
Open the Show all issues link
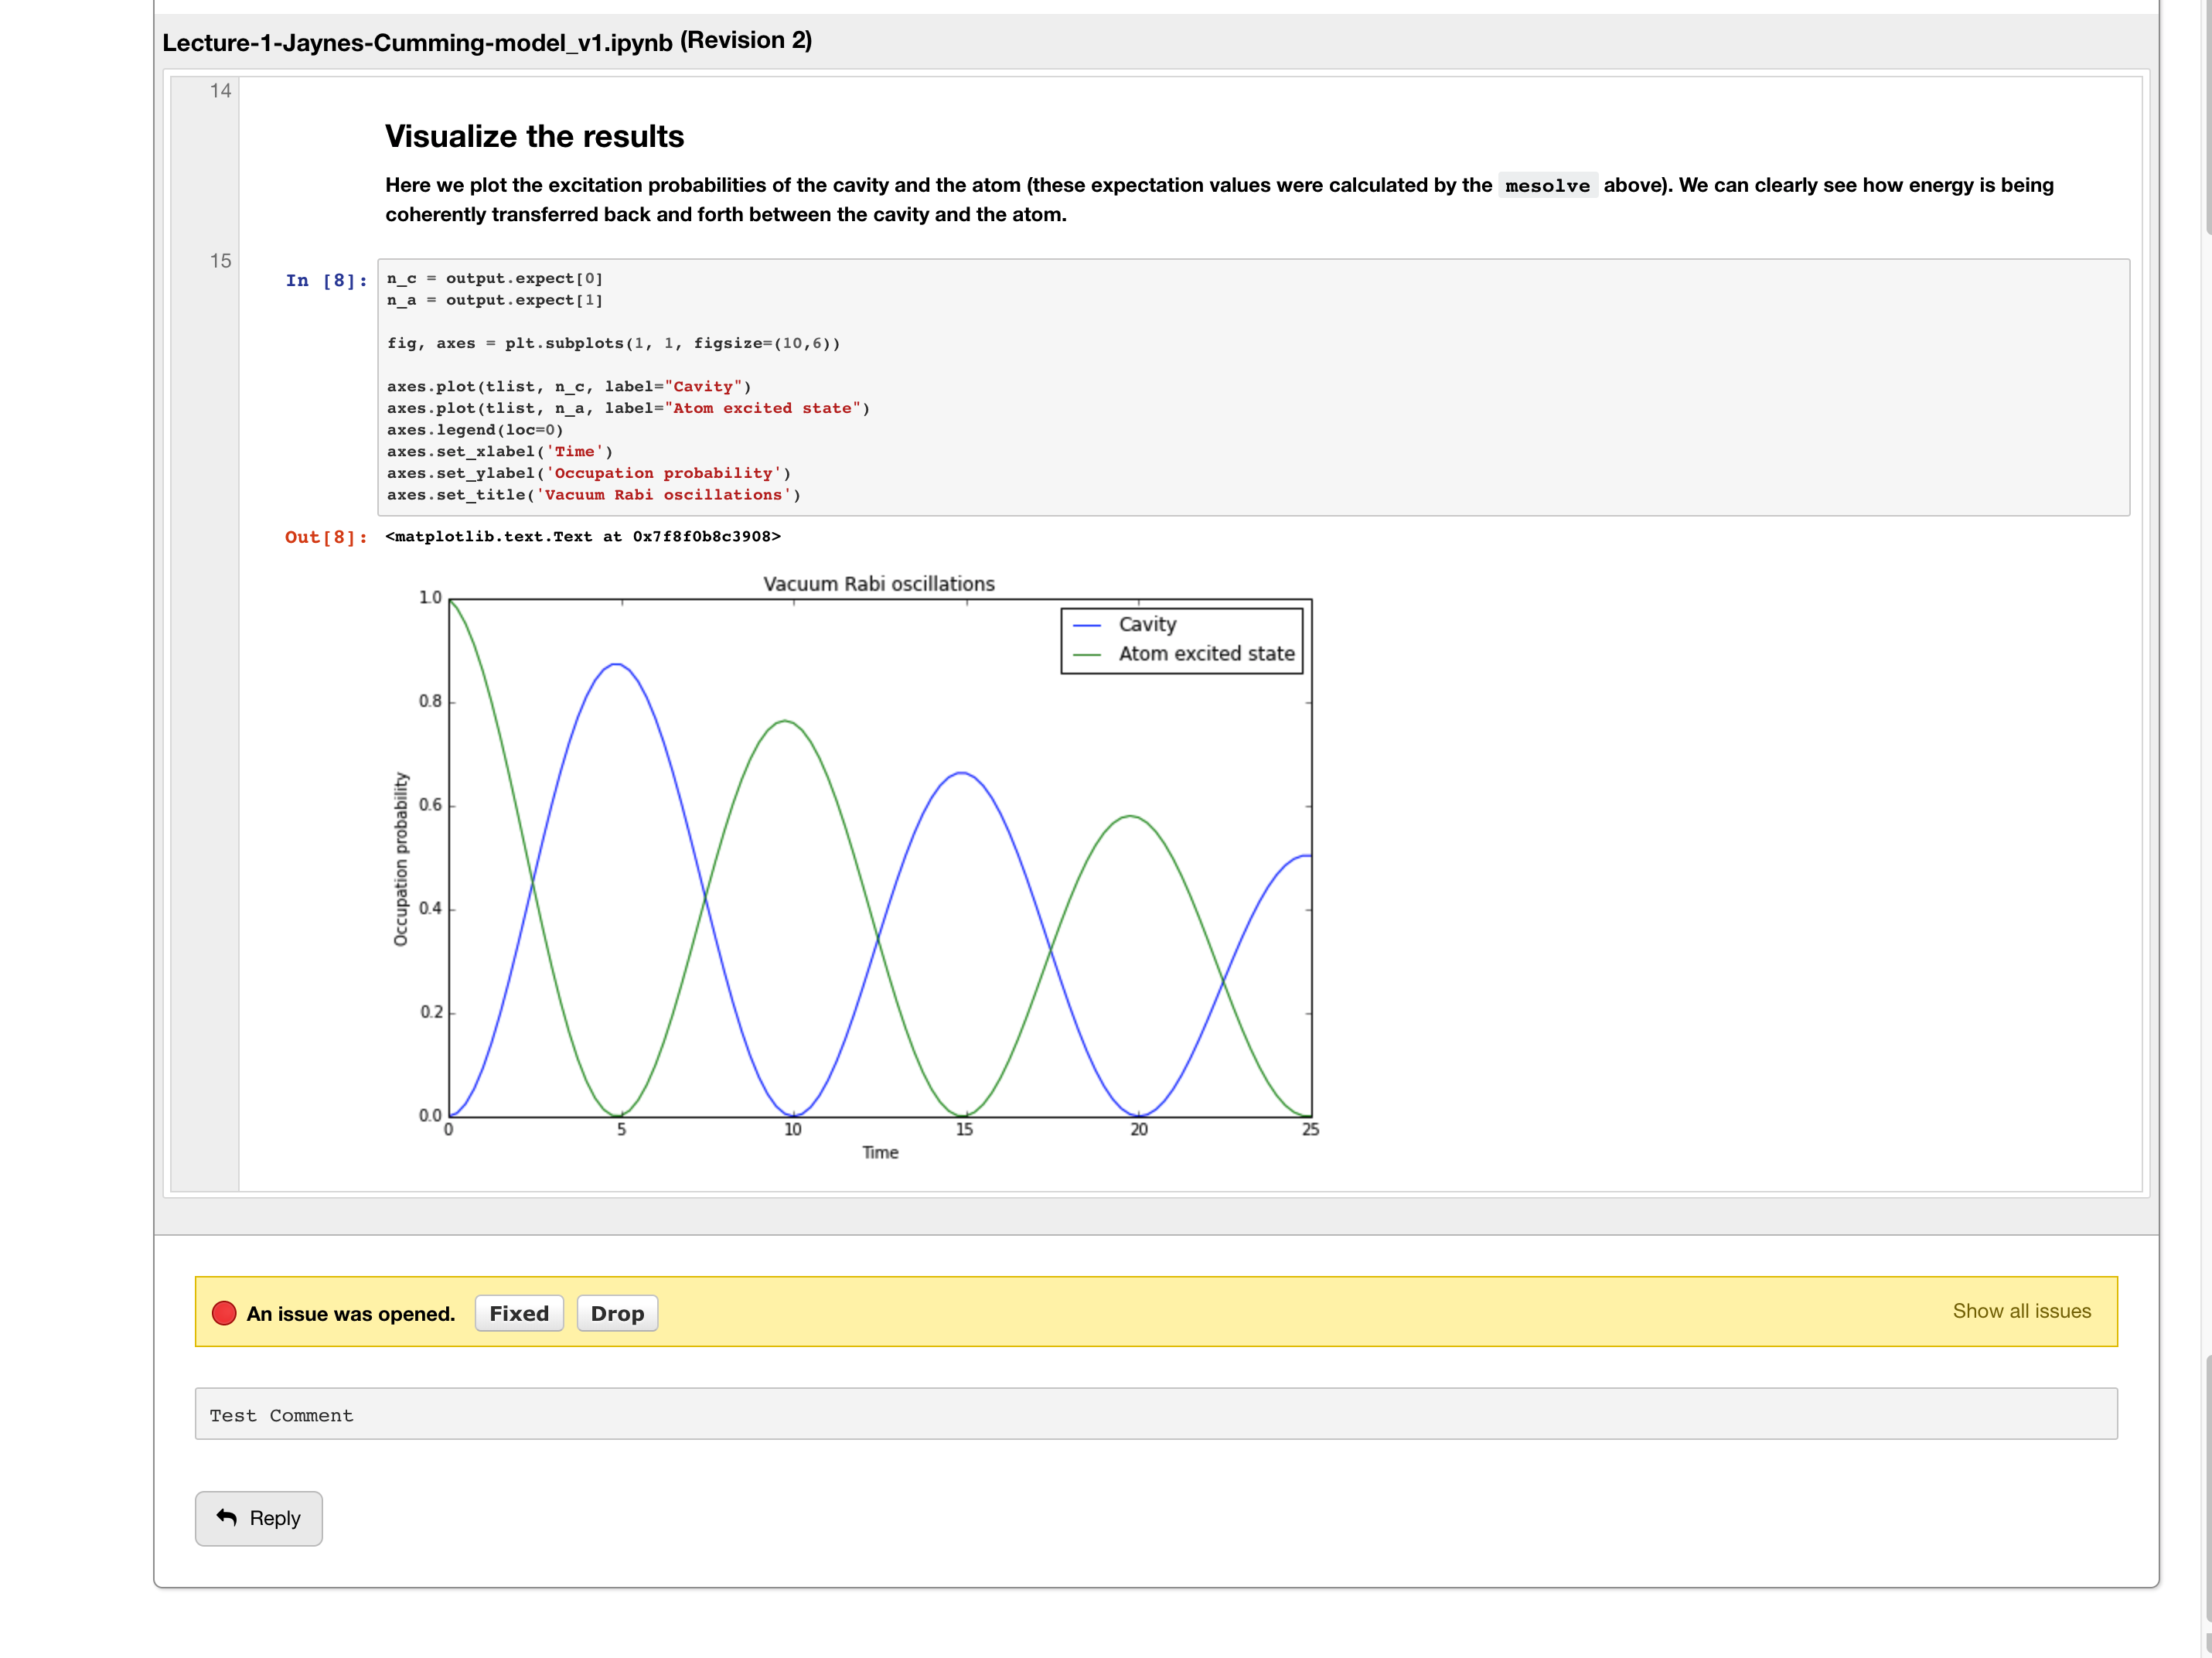click(x=2021, y=1310)
